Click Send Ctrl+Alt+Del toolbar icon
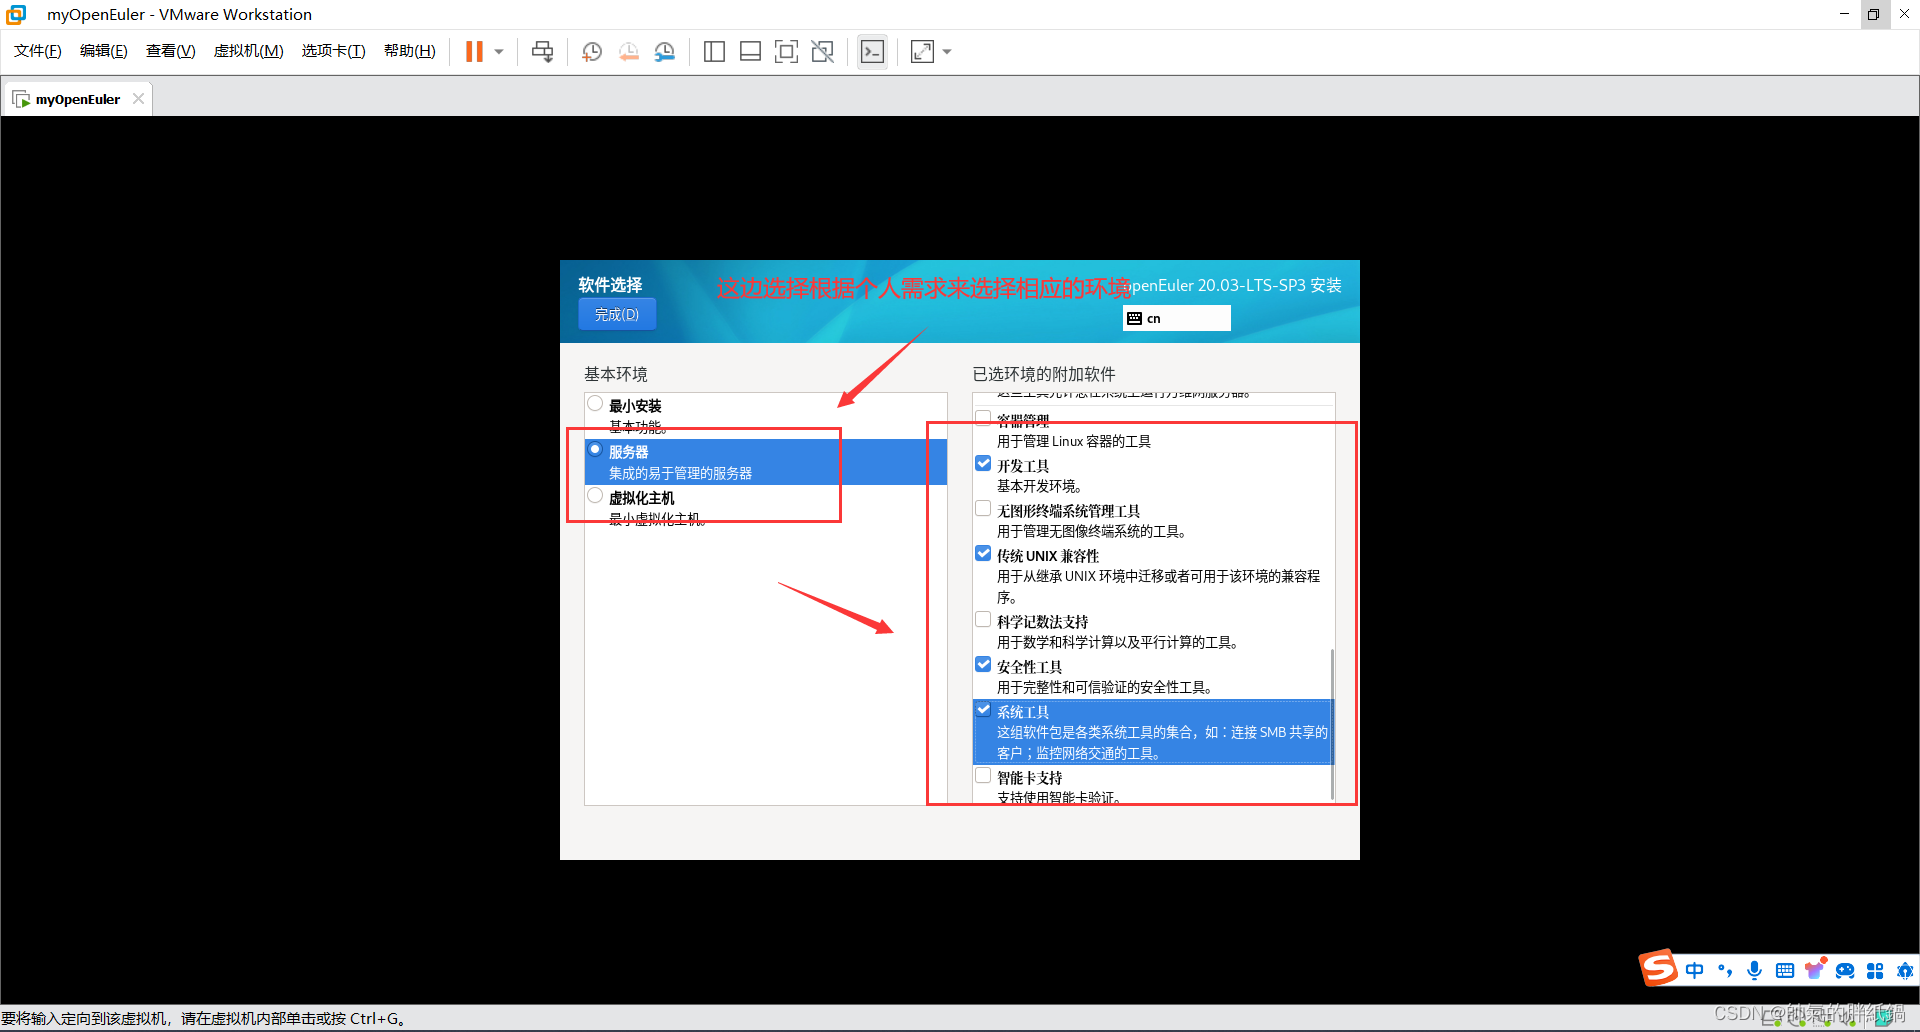The image size is (1920, 1032). (x=542, y=51)
